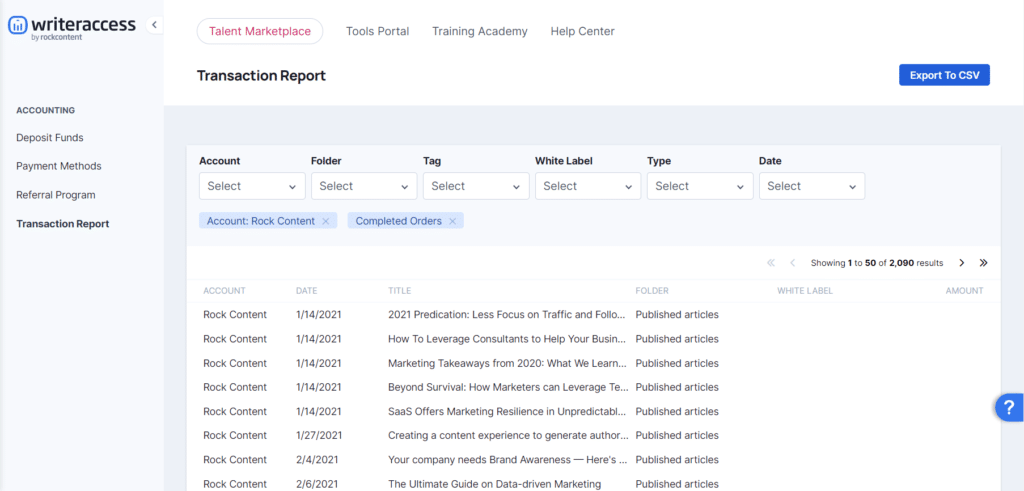This screenshot has height=491, width=1024.
Task: Click the 1/27/2021 date cell
Action: coord(319,436)
